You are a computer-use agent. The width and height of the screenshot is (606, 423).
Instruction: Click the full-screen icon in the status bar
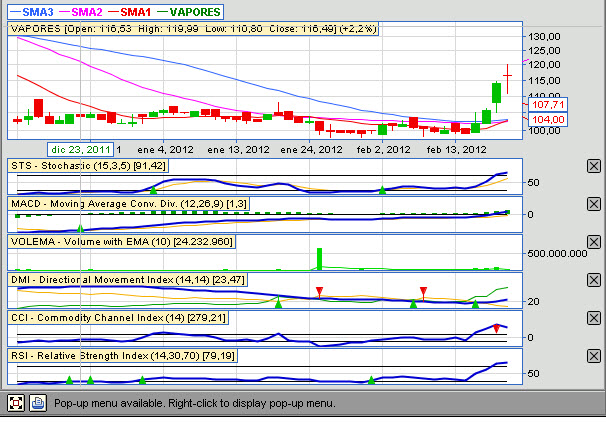coord(16,403)
